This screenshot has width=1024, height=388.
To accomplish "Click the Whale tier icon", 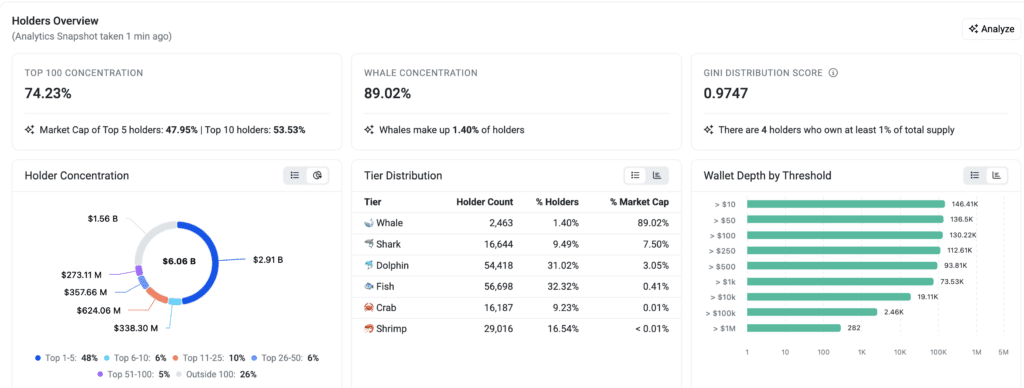I will [368, 223].
